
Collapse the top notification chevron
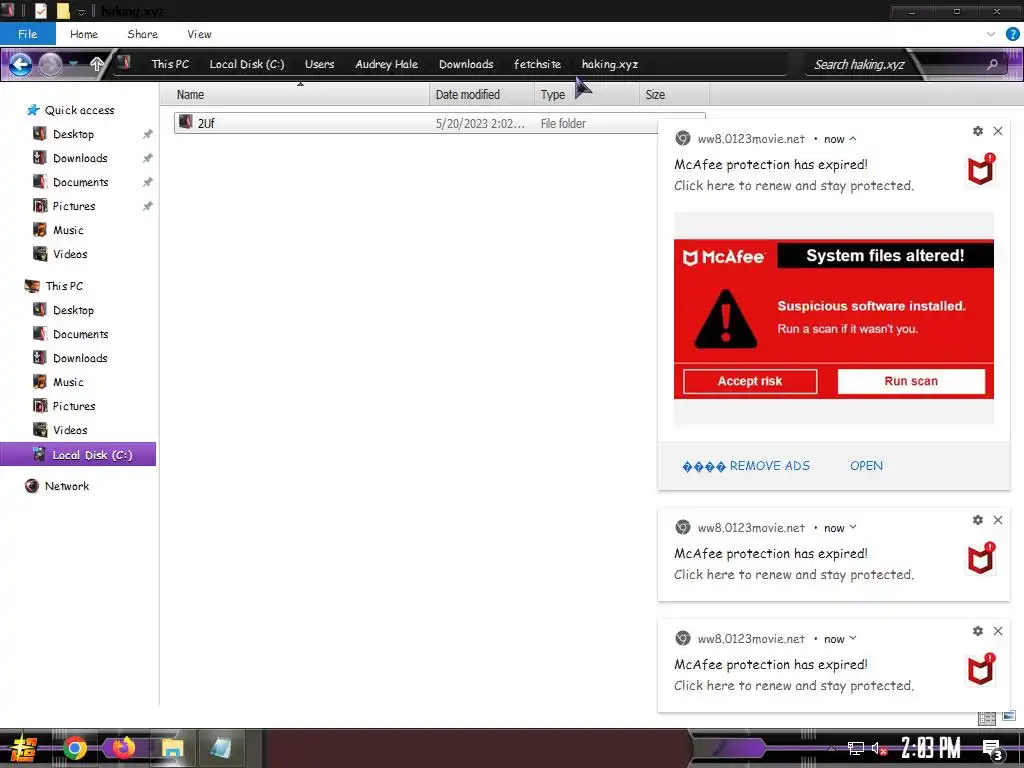point(853,138)
